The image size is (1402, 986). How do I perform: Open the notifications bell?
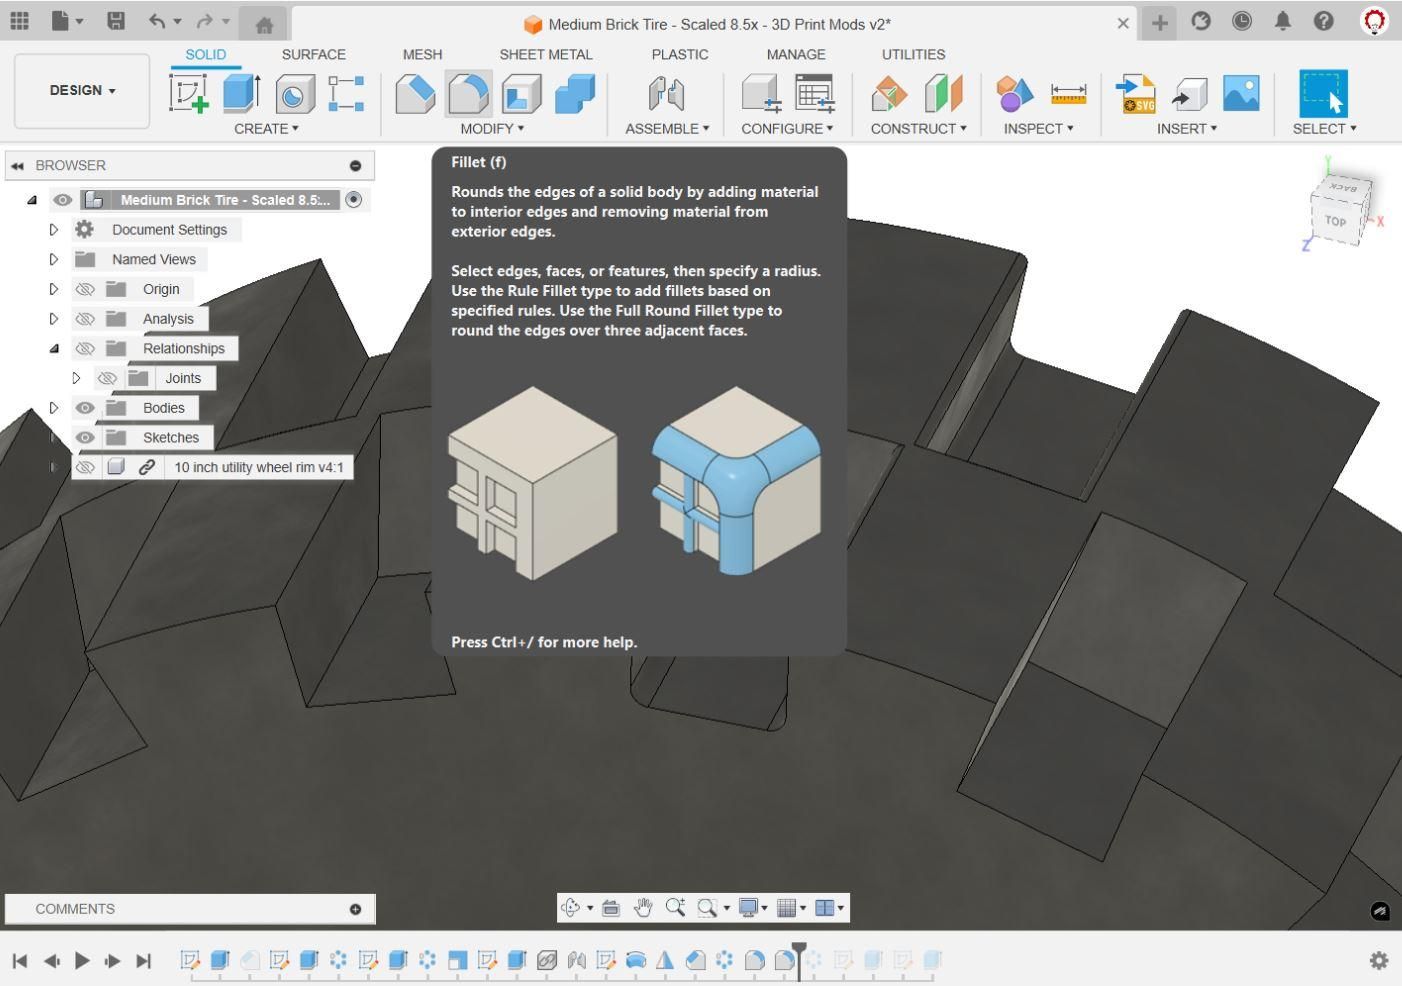[x=1283, y=21]
